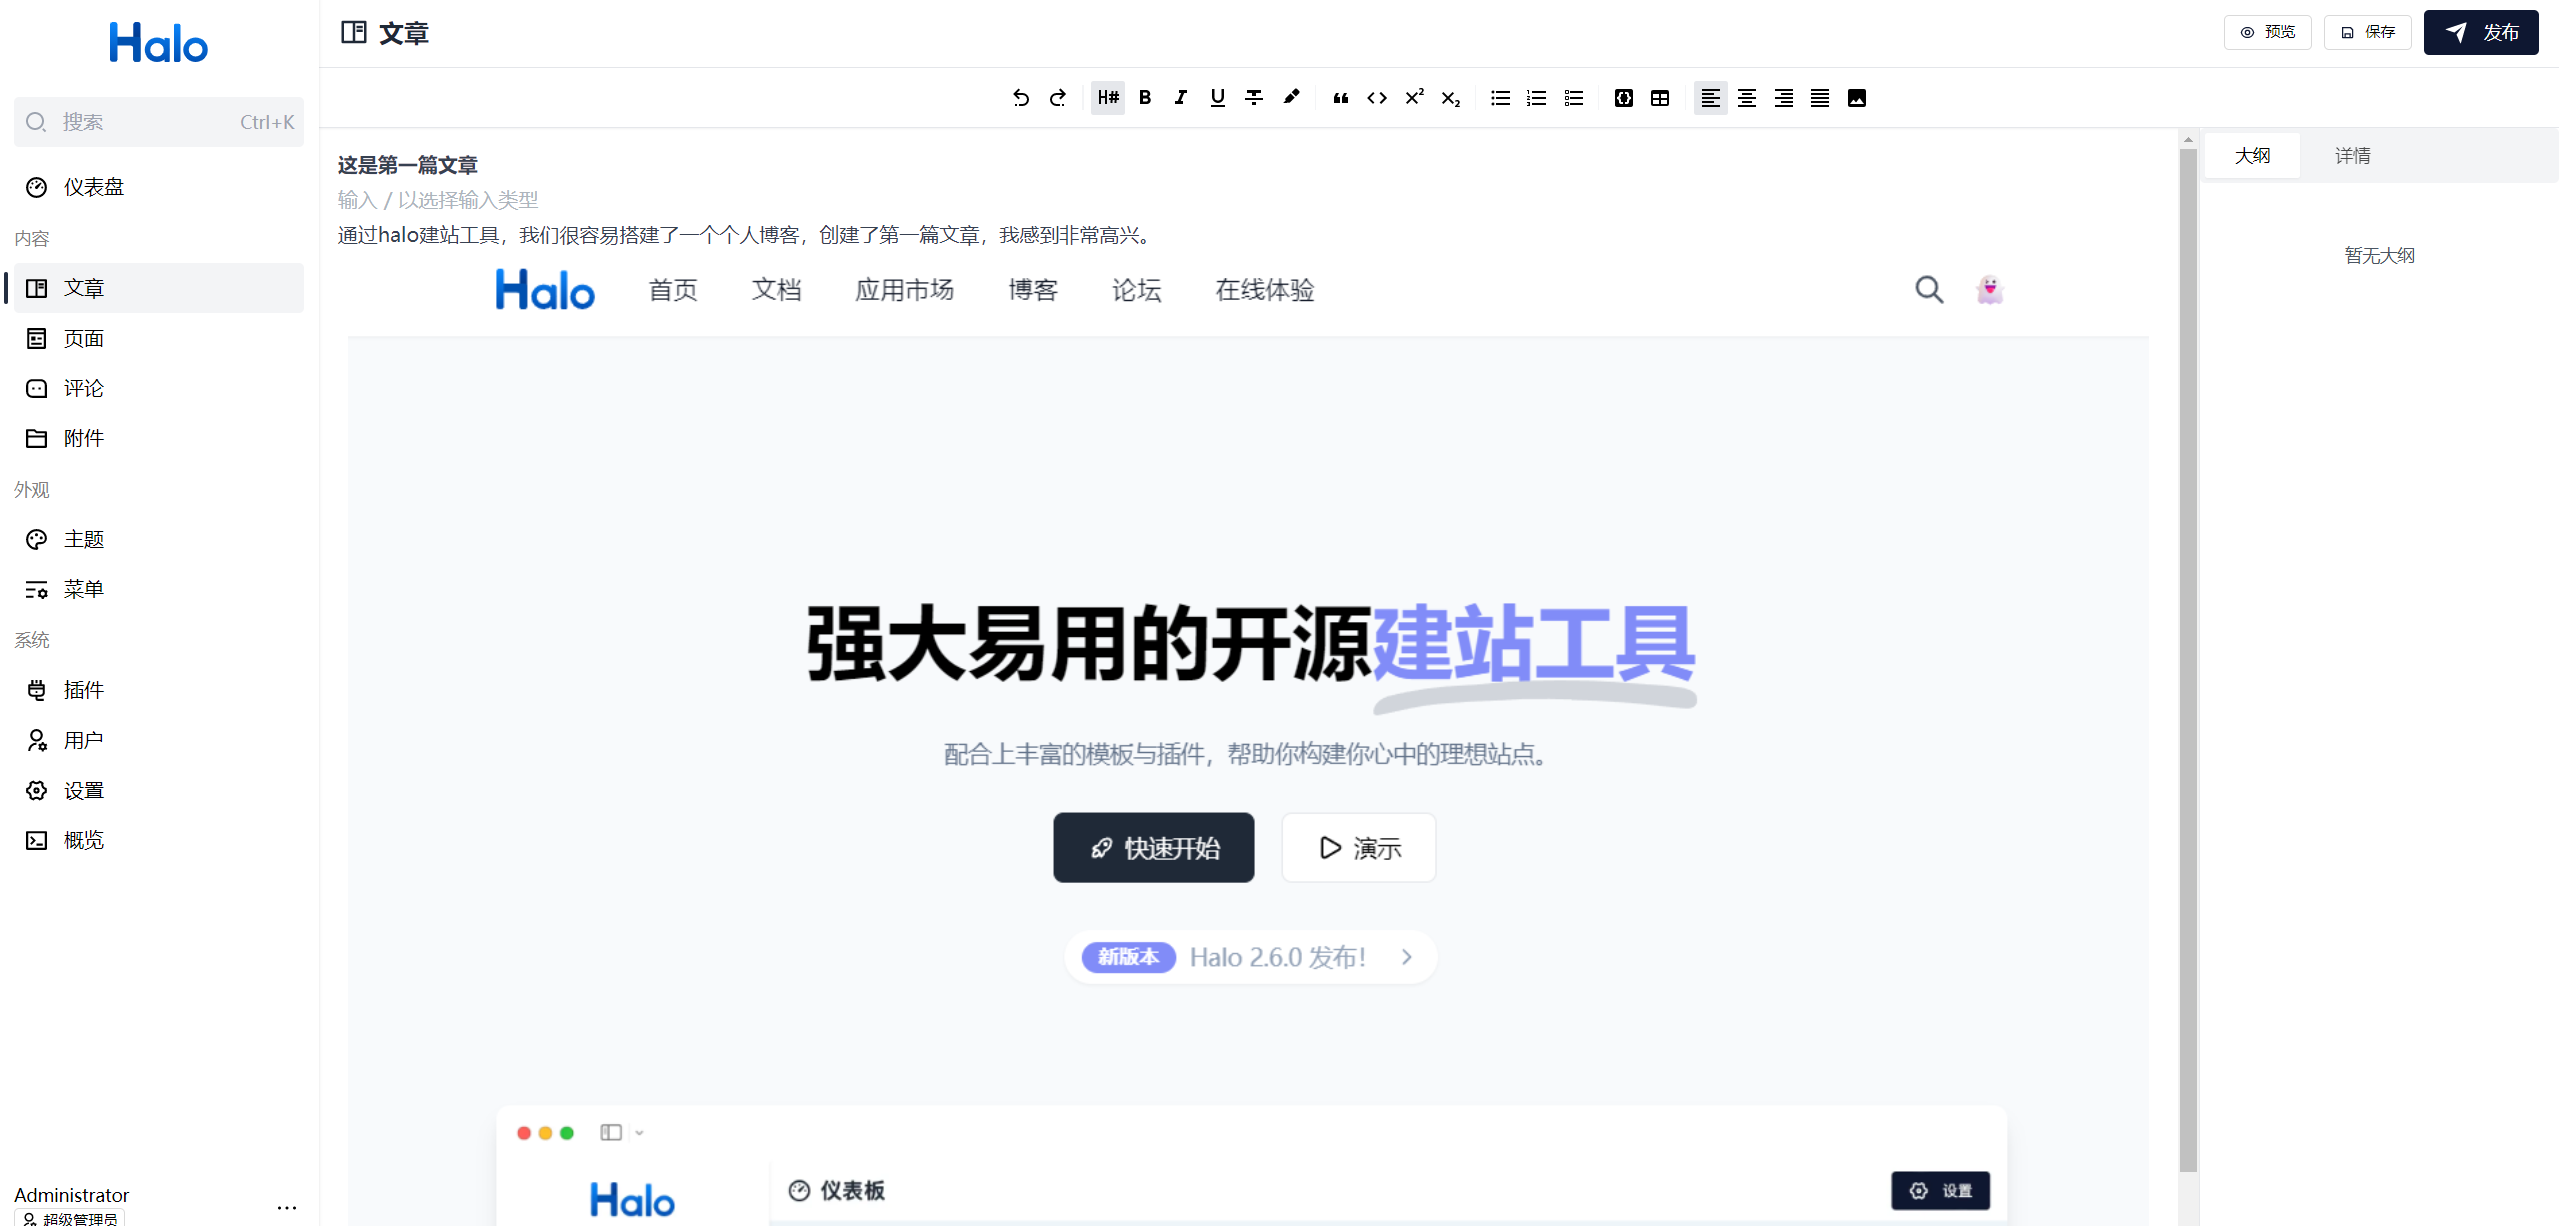Insert a code block
This screenshot has width=2559, height=1226.
click(1624, 98)
